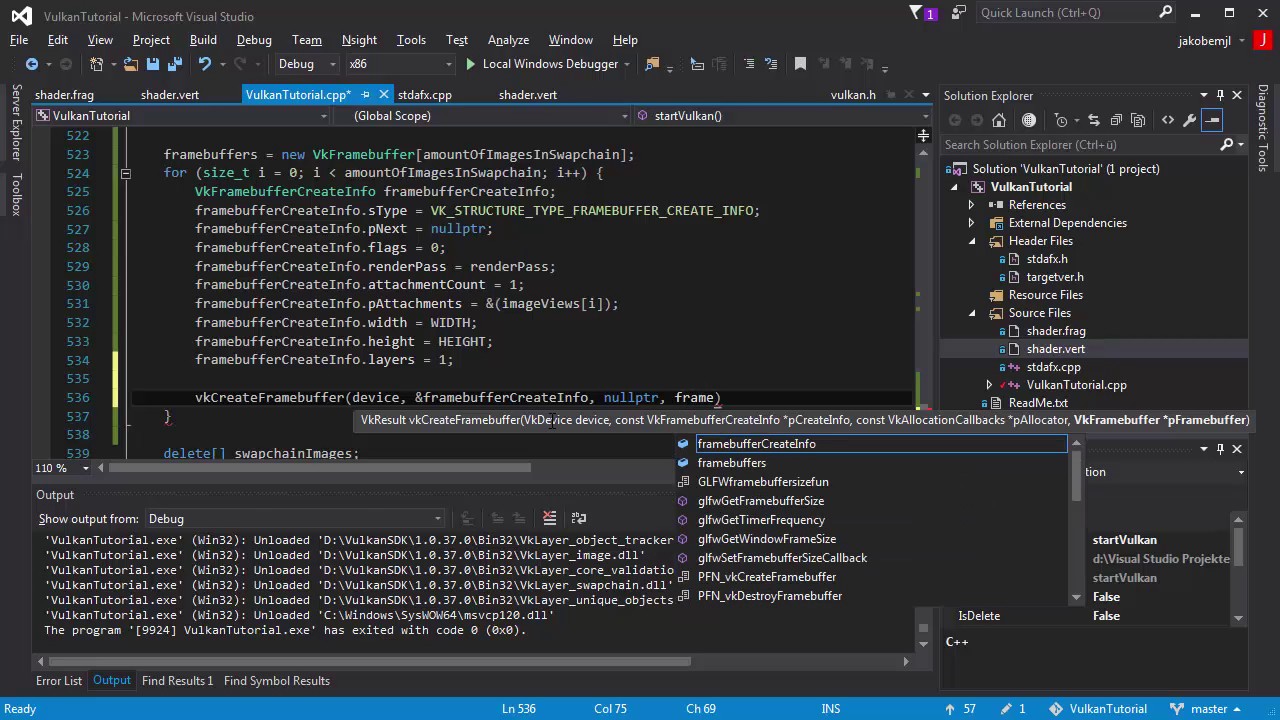The image size is (1280, 720).
Task: Click Collapse All icon in Solution Explorer
Action: pos(1116,120)
